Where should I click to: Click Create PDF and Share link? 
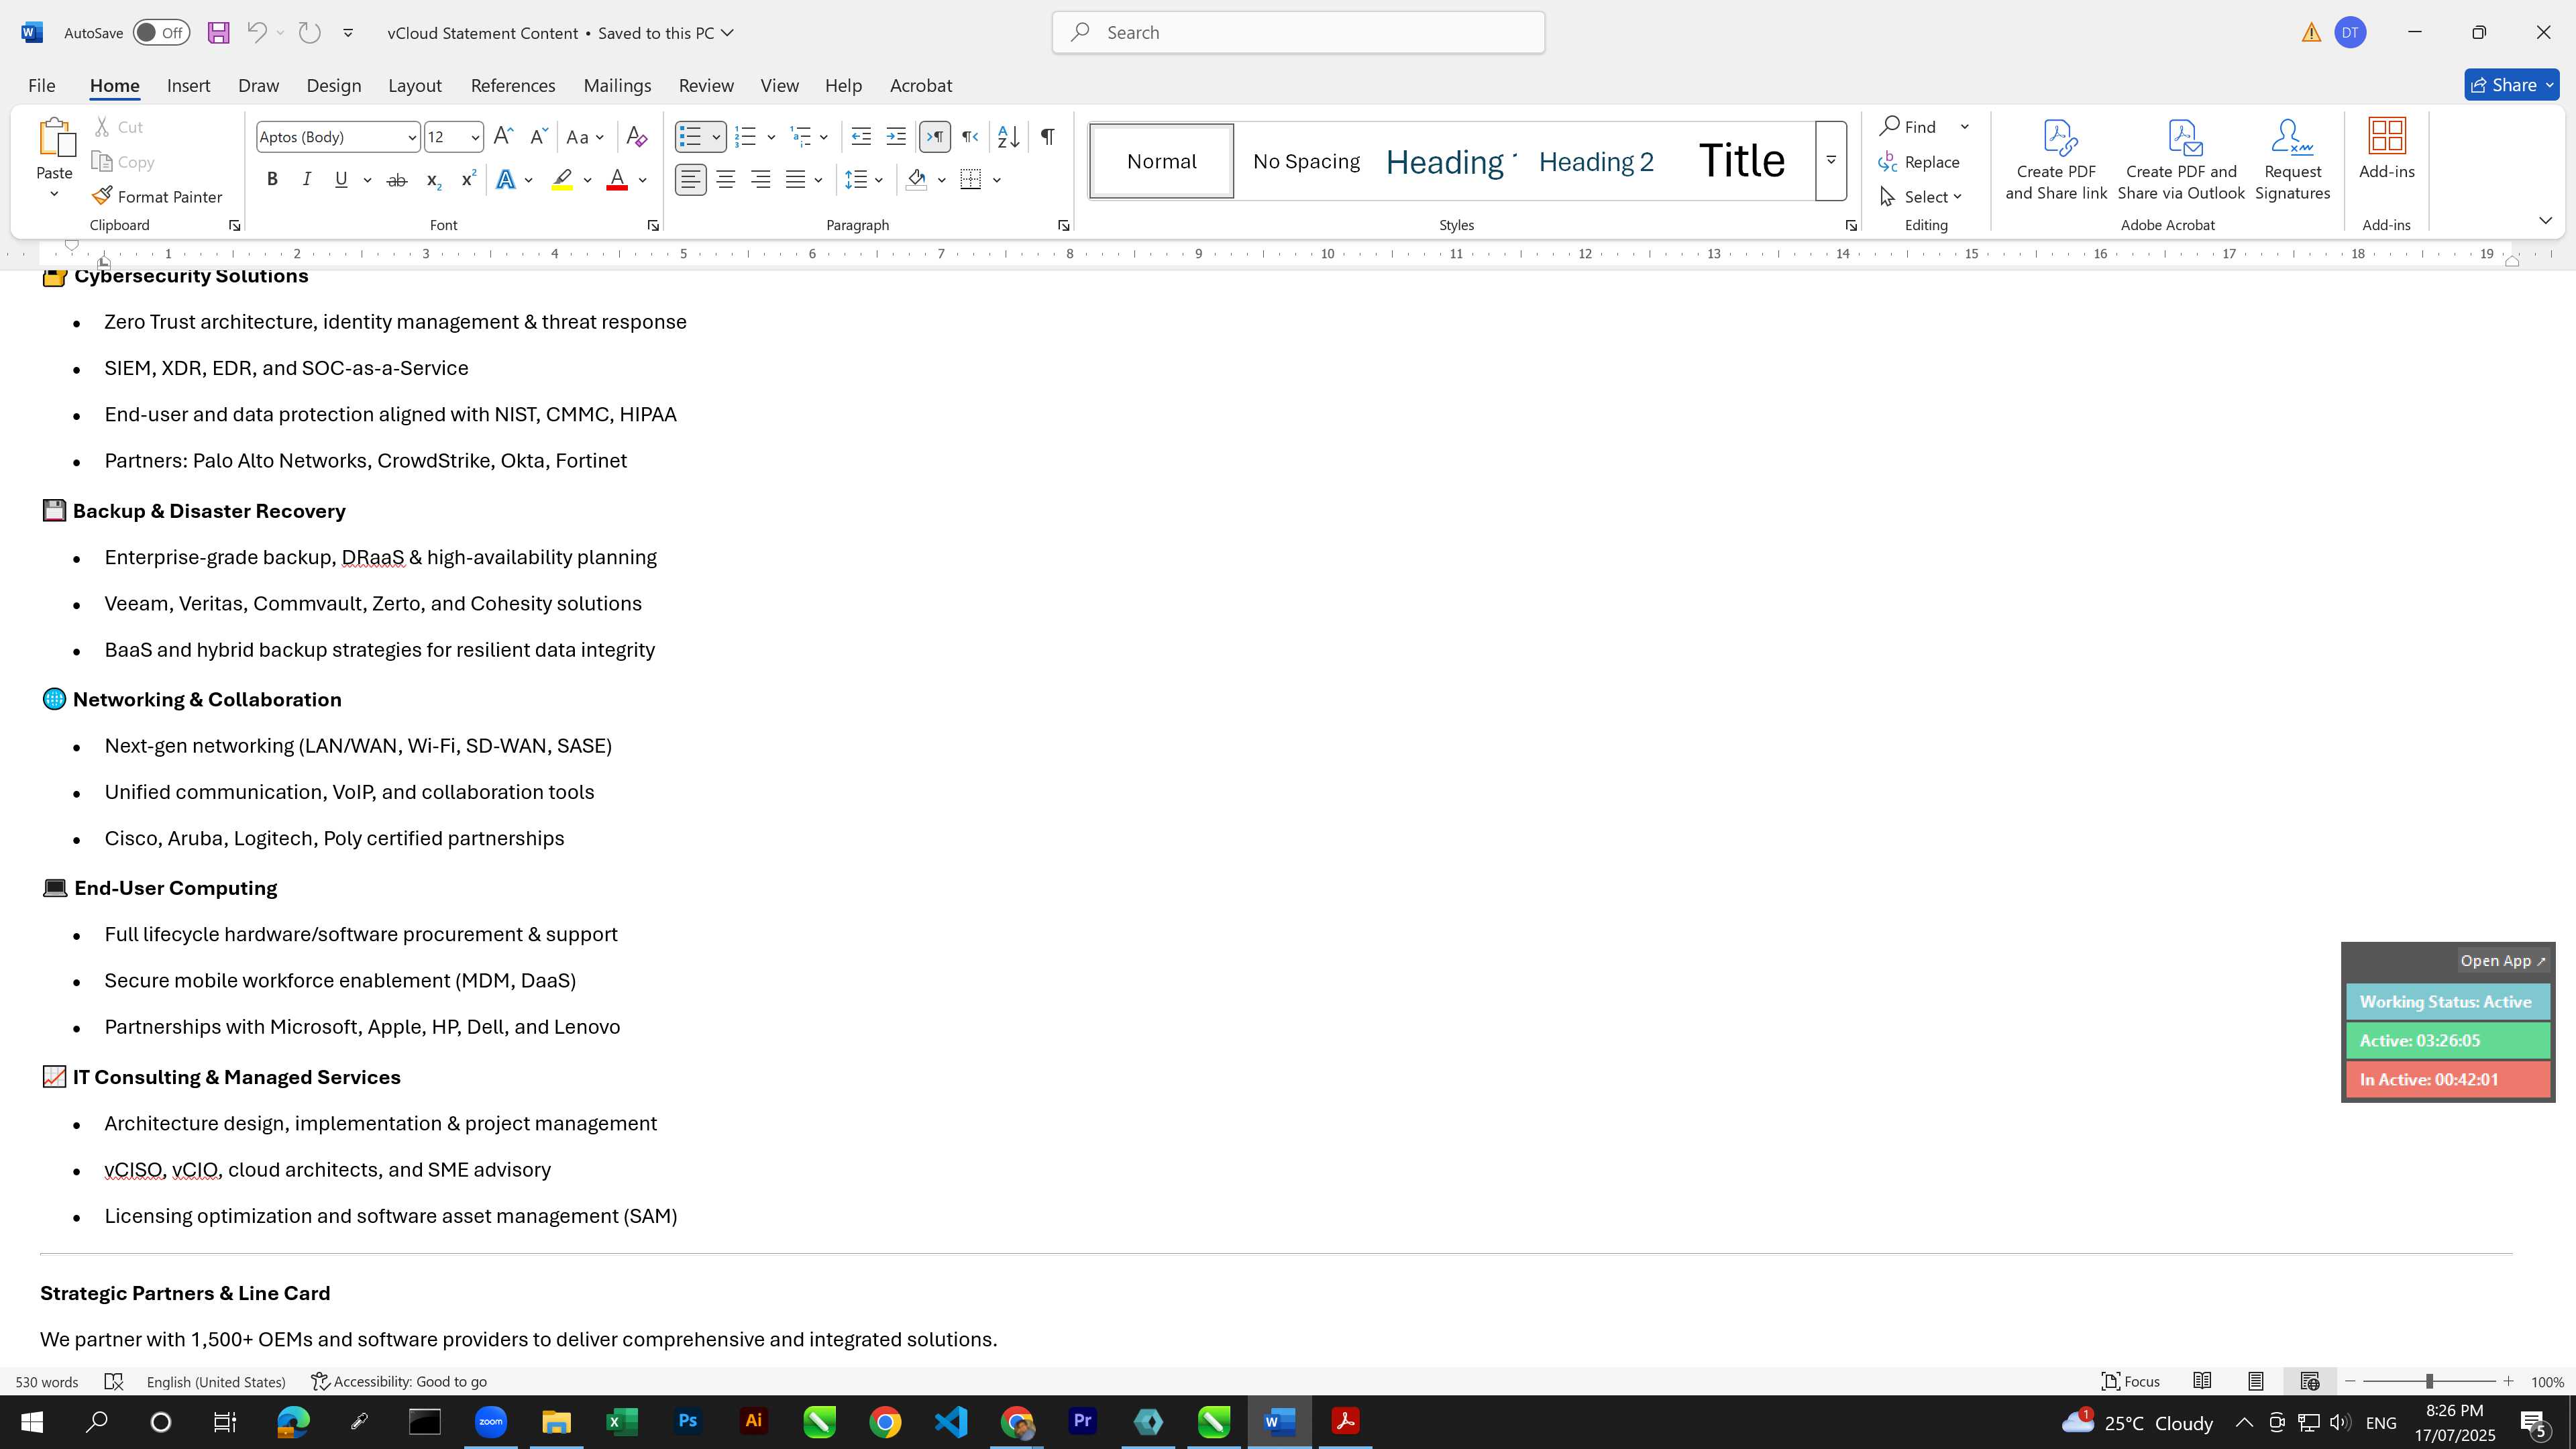(2056, 160)
